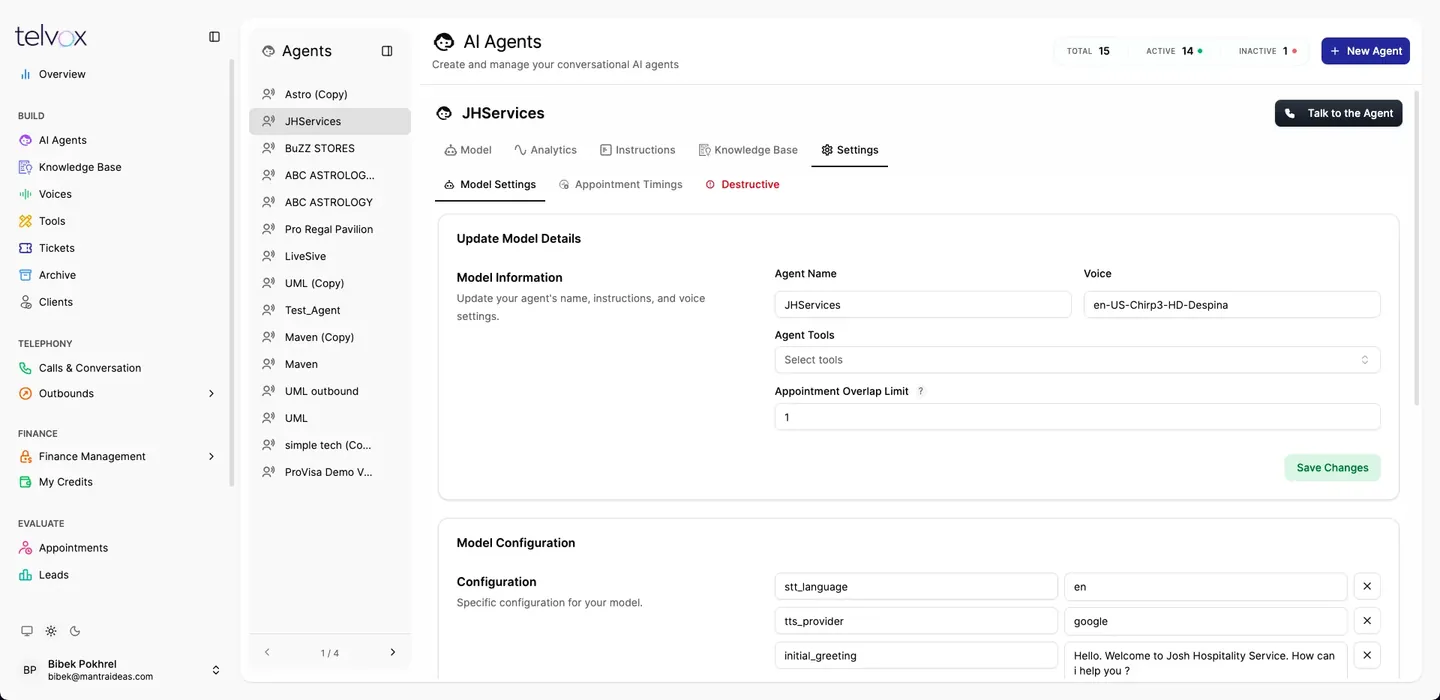Click the Appointments sidebar icon

click(x=26, y=548)
